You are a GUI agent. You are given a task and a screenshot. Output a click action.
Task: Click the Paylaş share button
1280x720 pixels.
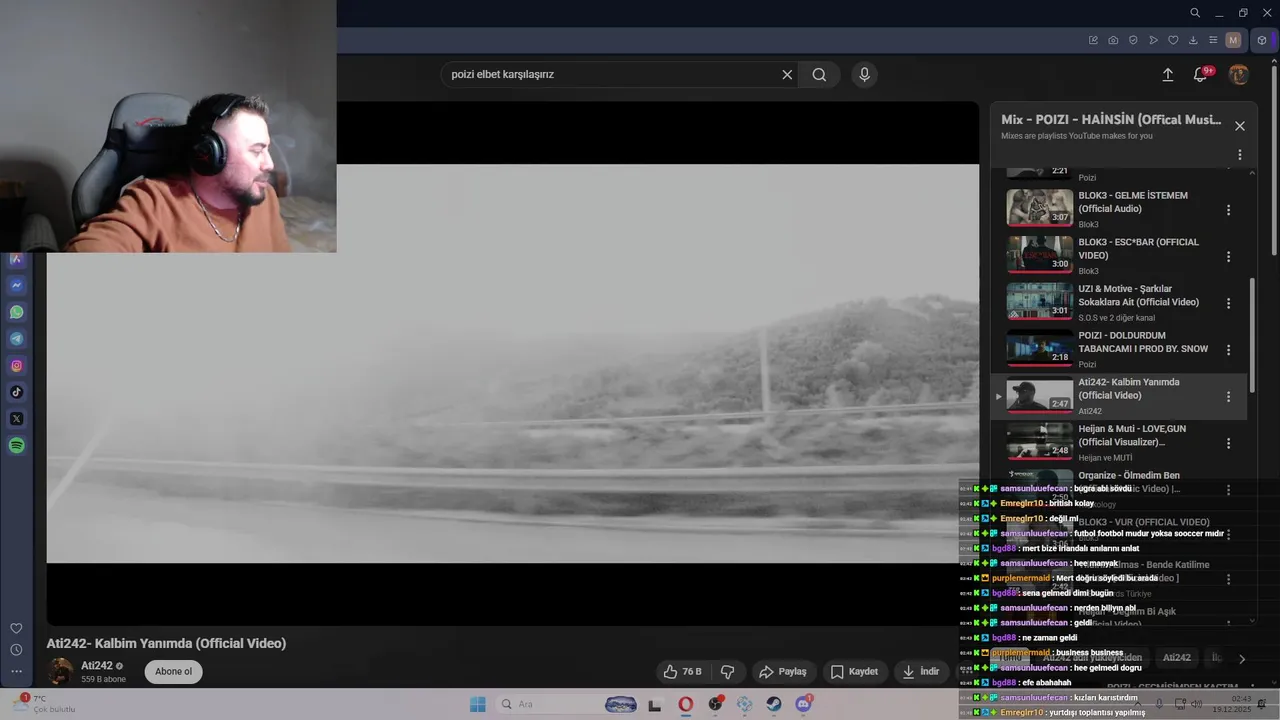tap(783, 672)
